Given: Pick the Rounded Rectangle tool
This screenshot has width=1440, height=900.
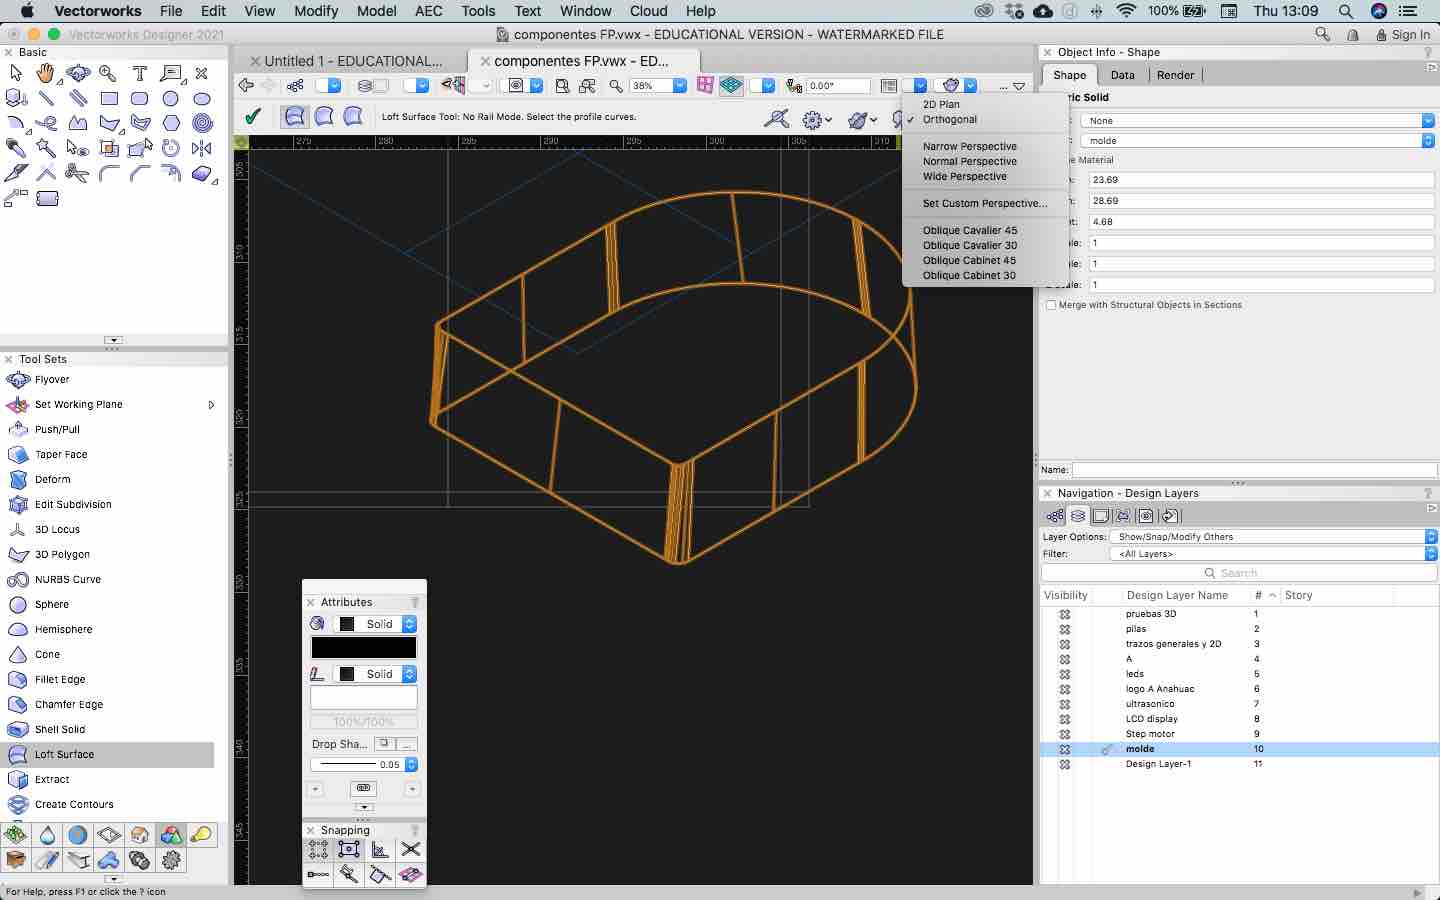Looking at the screenshot, I should click(x=140, y=99).
